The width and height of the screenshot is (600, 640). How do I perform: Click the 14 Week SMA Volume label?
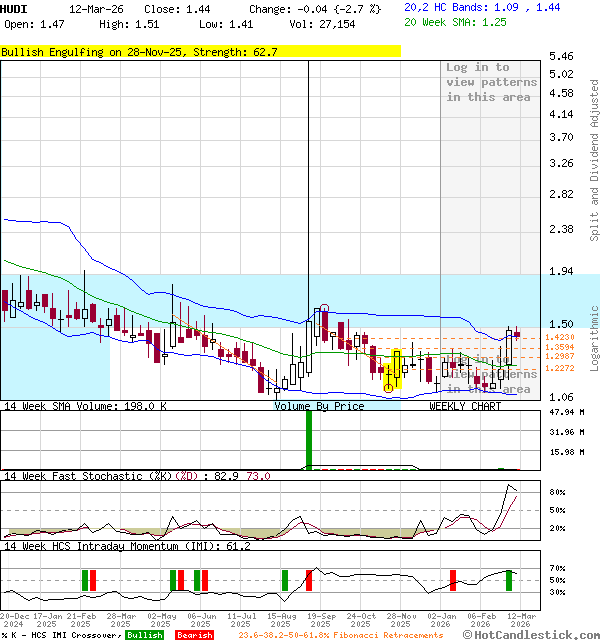coord(84,407)
